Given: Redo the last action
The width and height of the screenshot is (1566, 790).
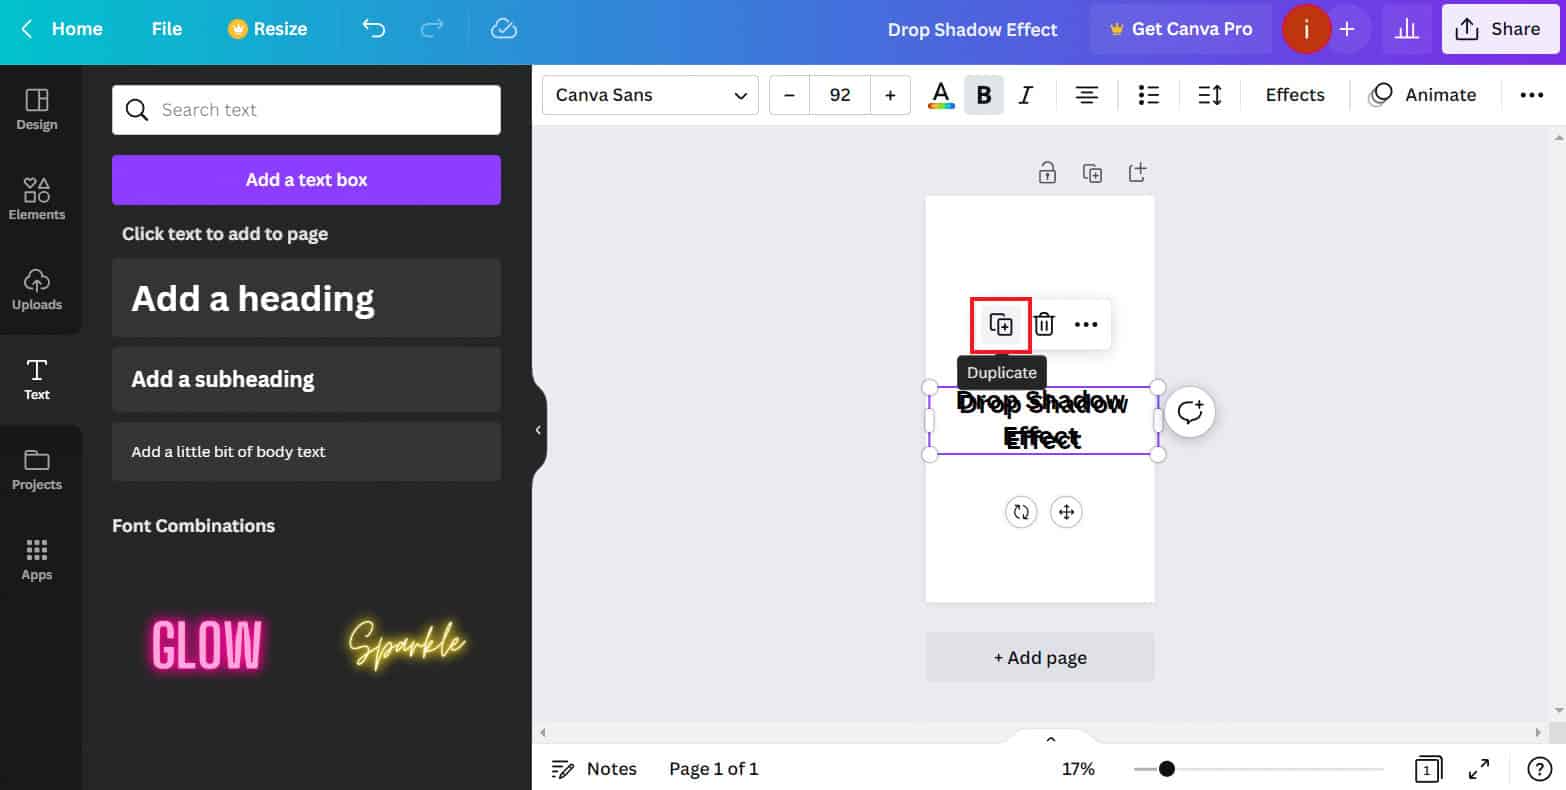Looking at the screenshot, I should 432,29.
